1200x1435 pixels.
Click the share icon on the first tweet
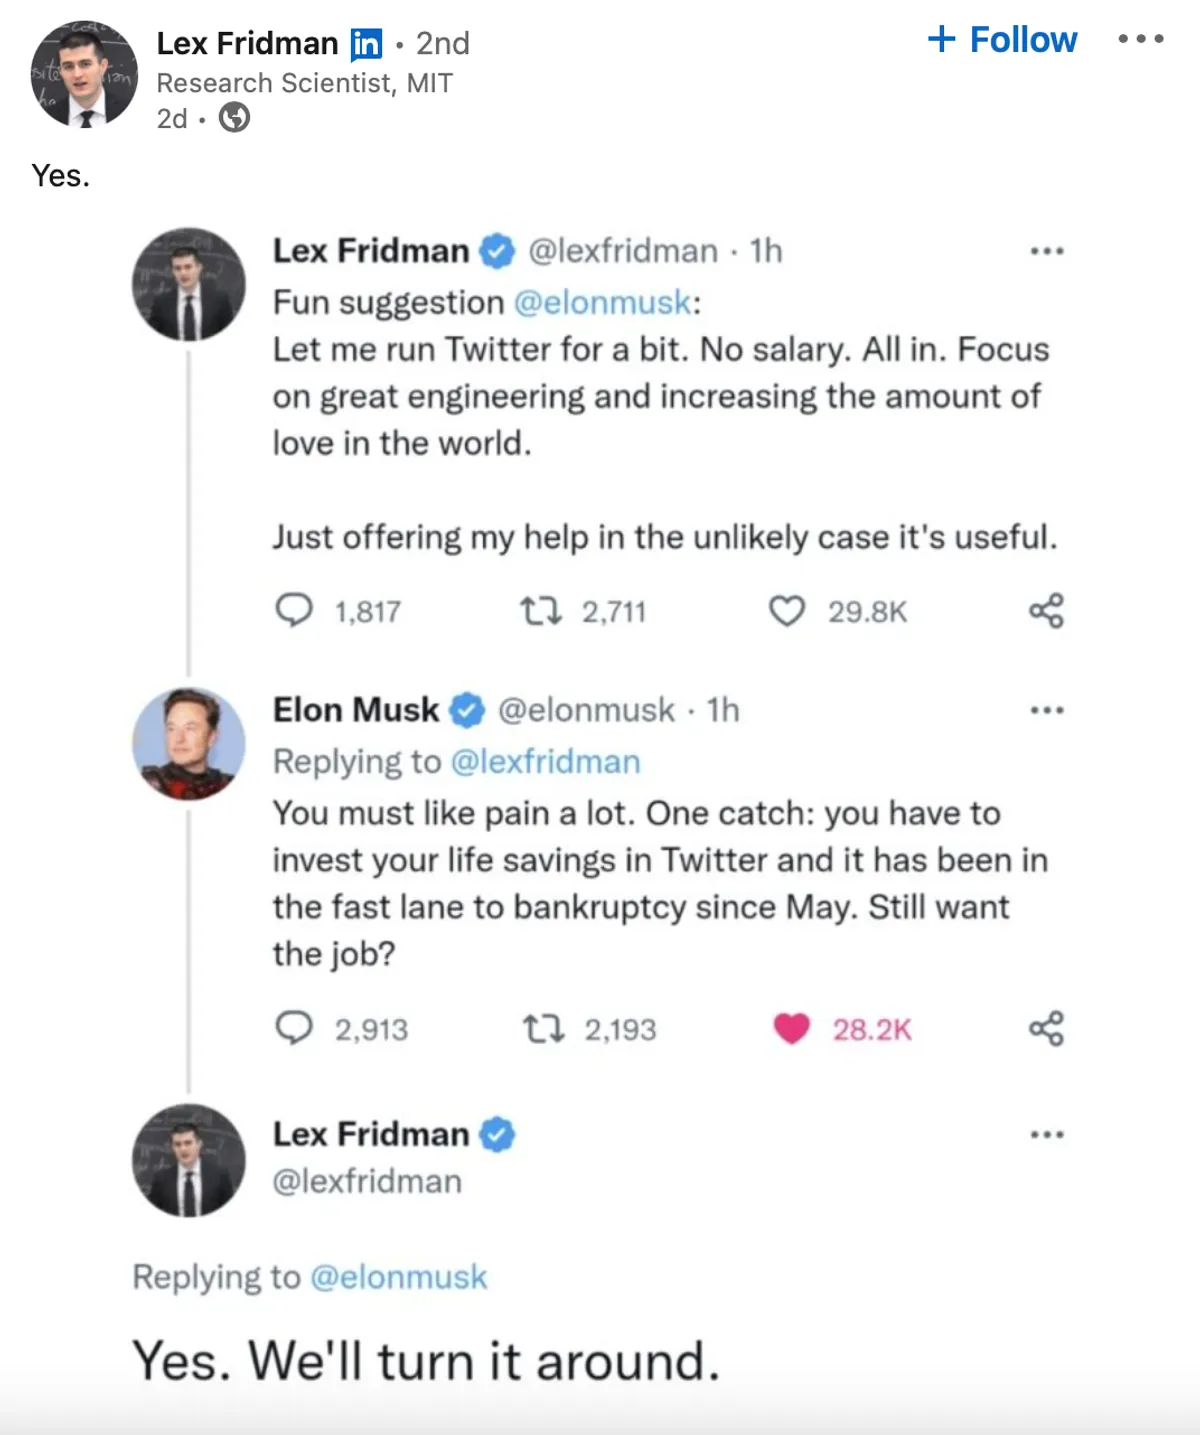(1046, 610)
